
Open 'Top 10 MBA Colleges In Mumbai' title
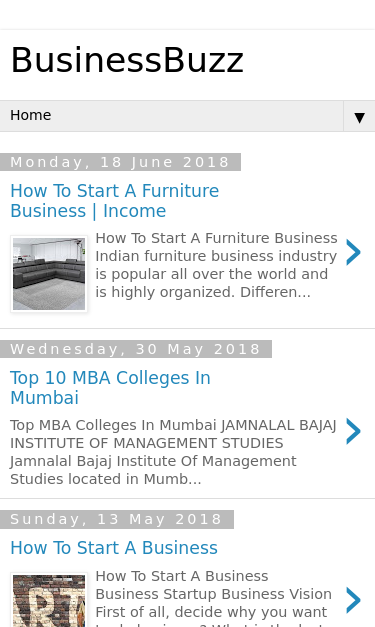coord(110,387)
